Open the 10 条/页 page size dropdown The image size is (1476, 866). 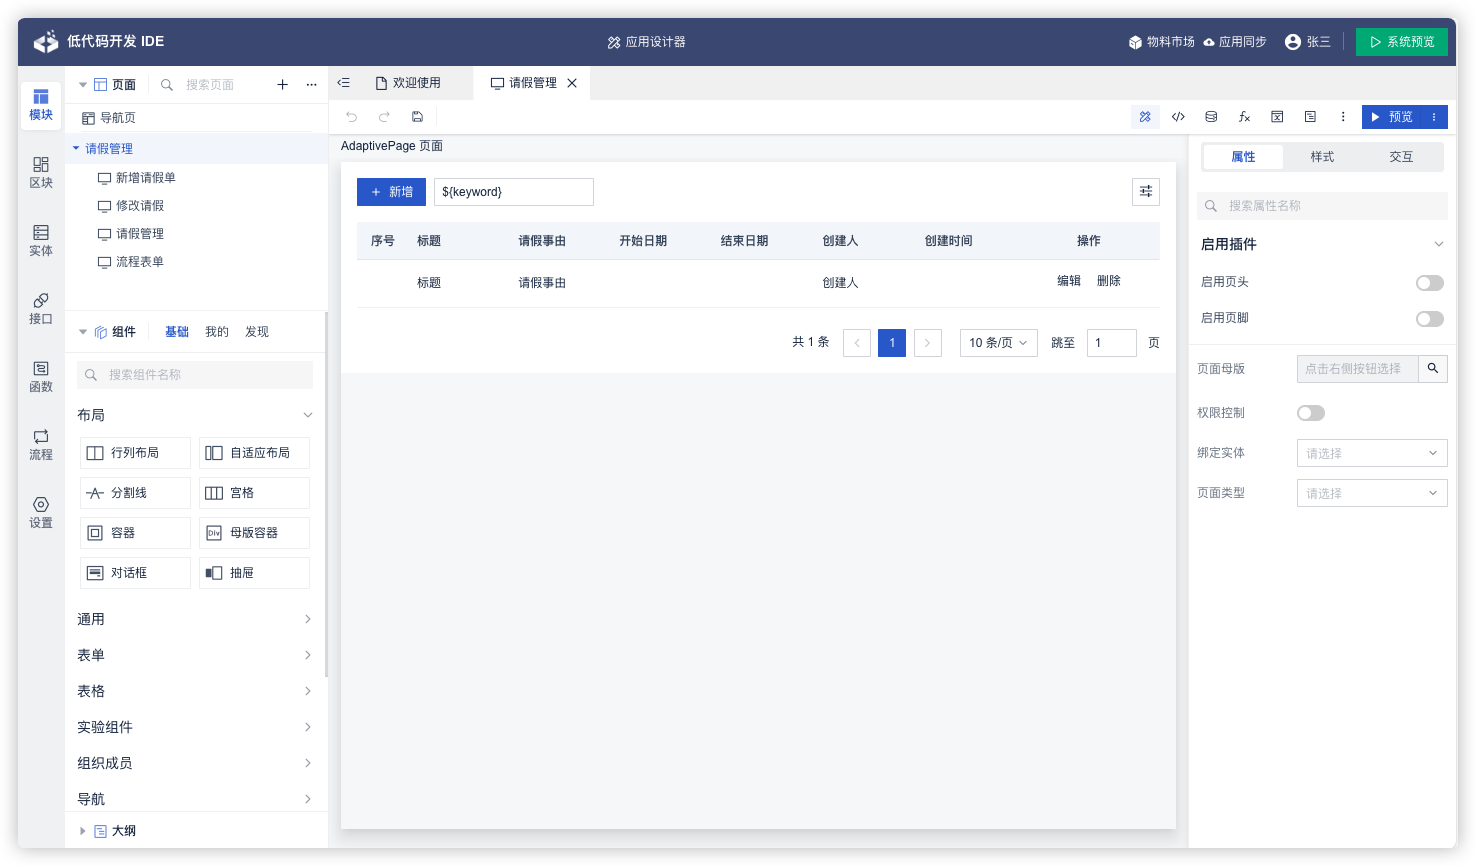(997, 343)
